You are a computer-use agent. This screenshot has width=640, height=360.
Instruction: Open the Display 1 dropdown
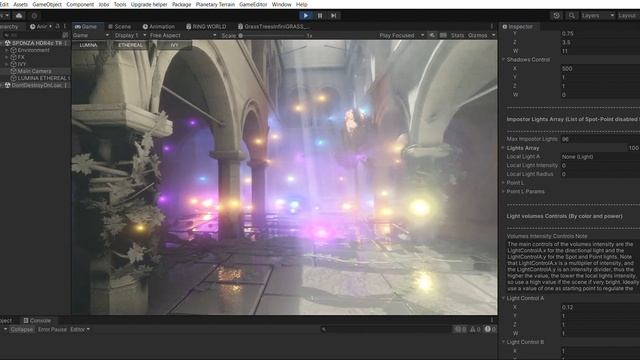coord(130,36)
